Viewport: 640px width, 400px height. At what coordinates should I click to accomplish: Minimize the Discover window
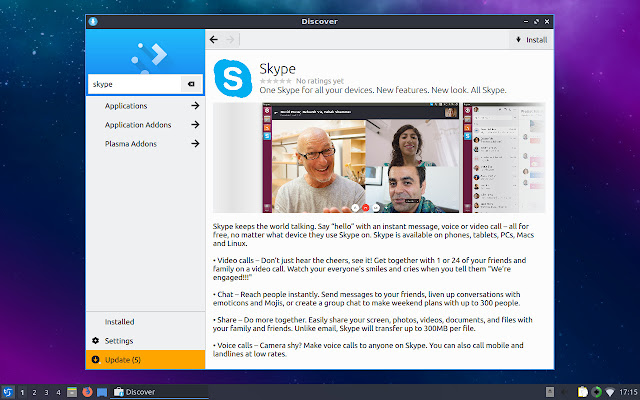(526, 21)
